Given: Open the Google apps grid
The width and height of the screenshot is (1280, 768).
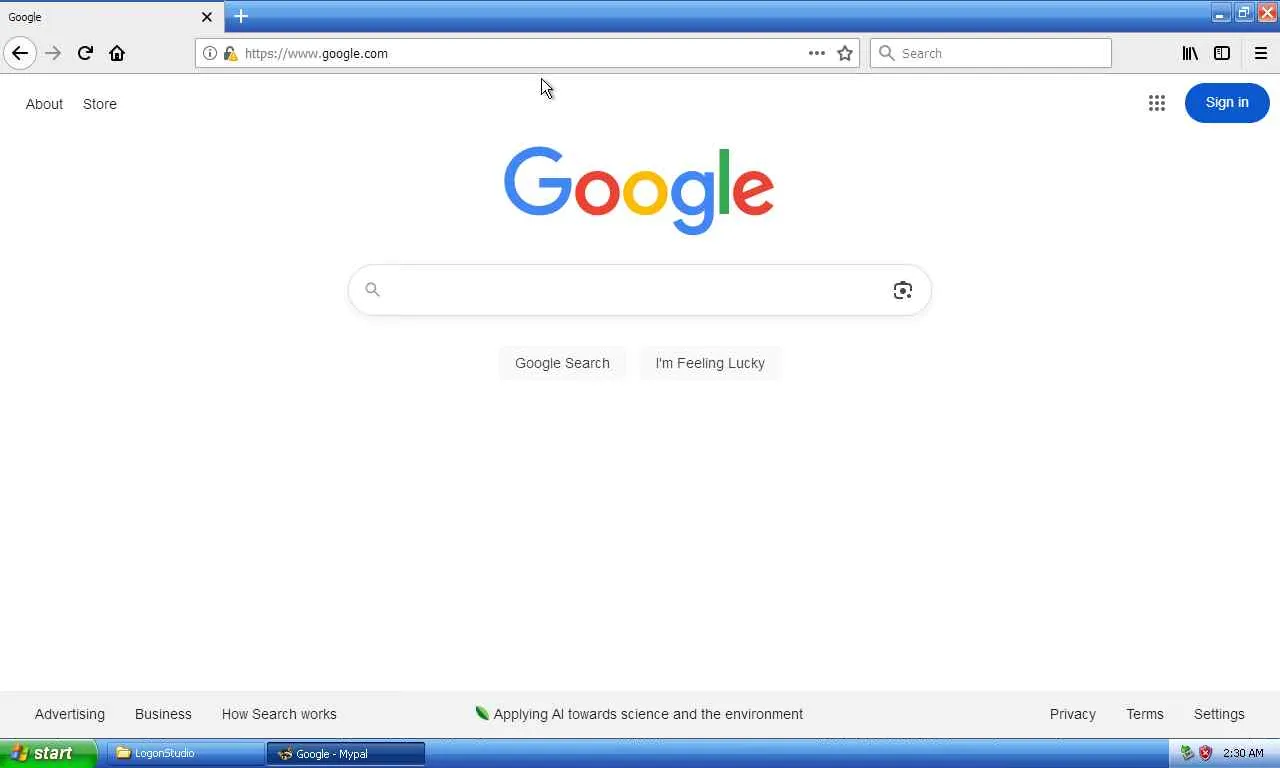Looking at the screenshot, I should point(1157,103).
